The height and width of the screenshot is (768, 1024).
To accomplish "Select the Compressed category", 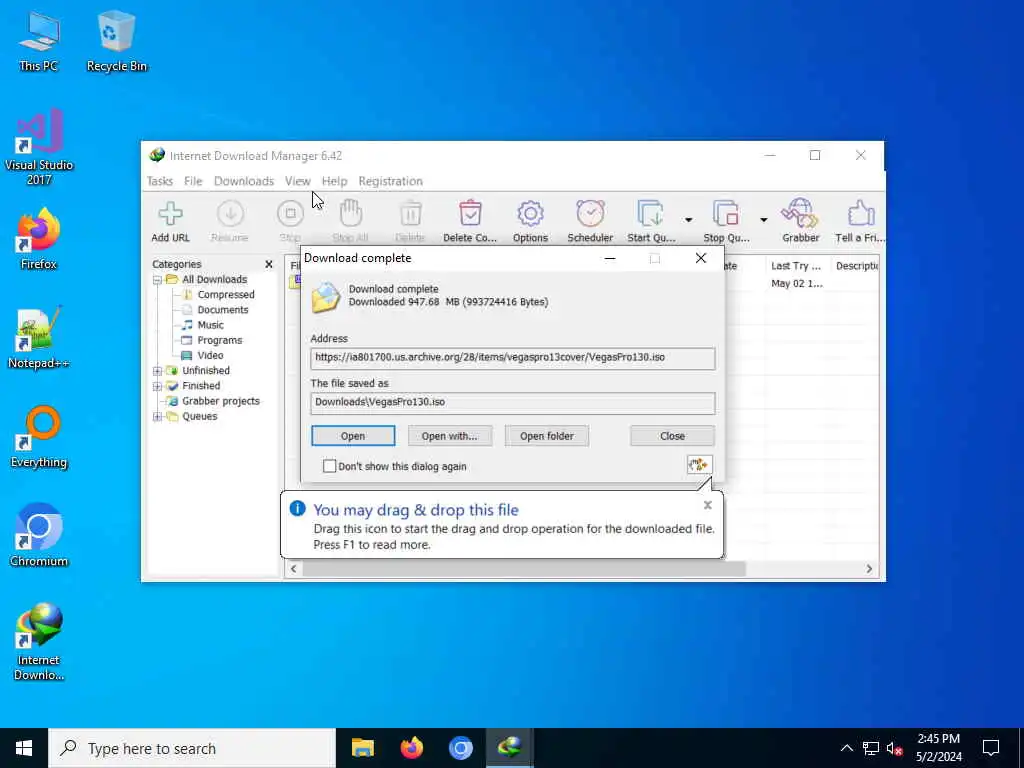I will click(x=226, y=295).
